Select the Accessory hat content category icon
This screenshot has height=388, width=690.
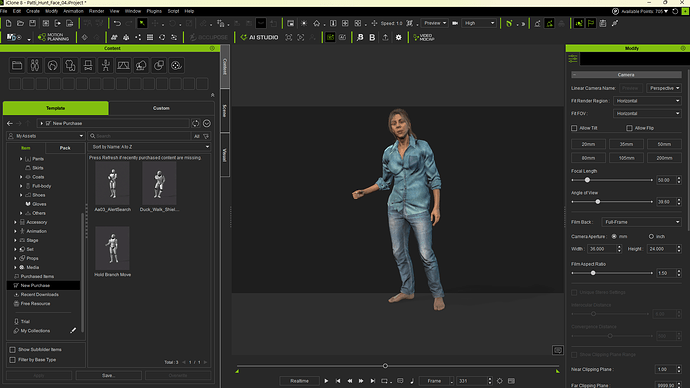tap(88, 66)
